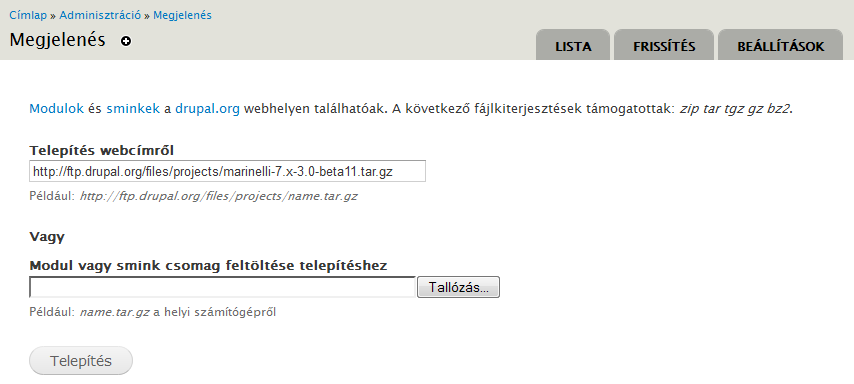Click the Telepítés install button

[x=81, y=361]
